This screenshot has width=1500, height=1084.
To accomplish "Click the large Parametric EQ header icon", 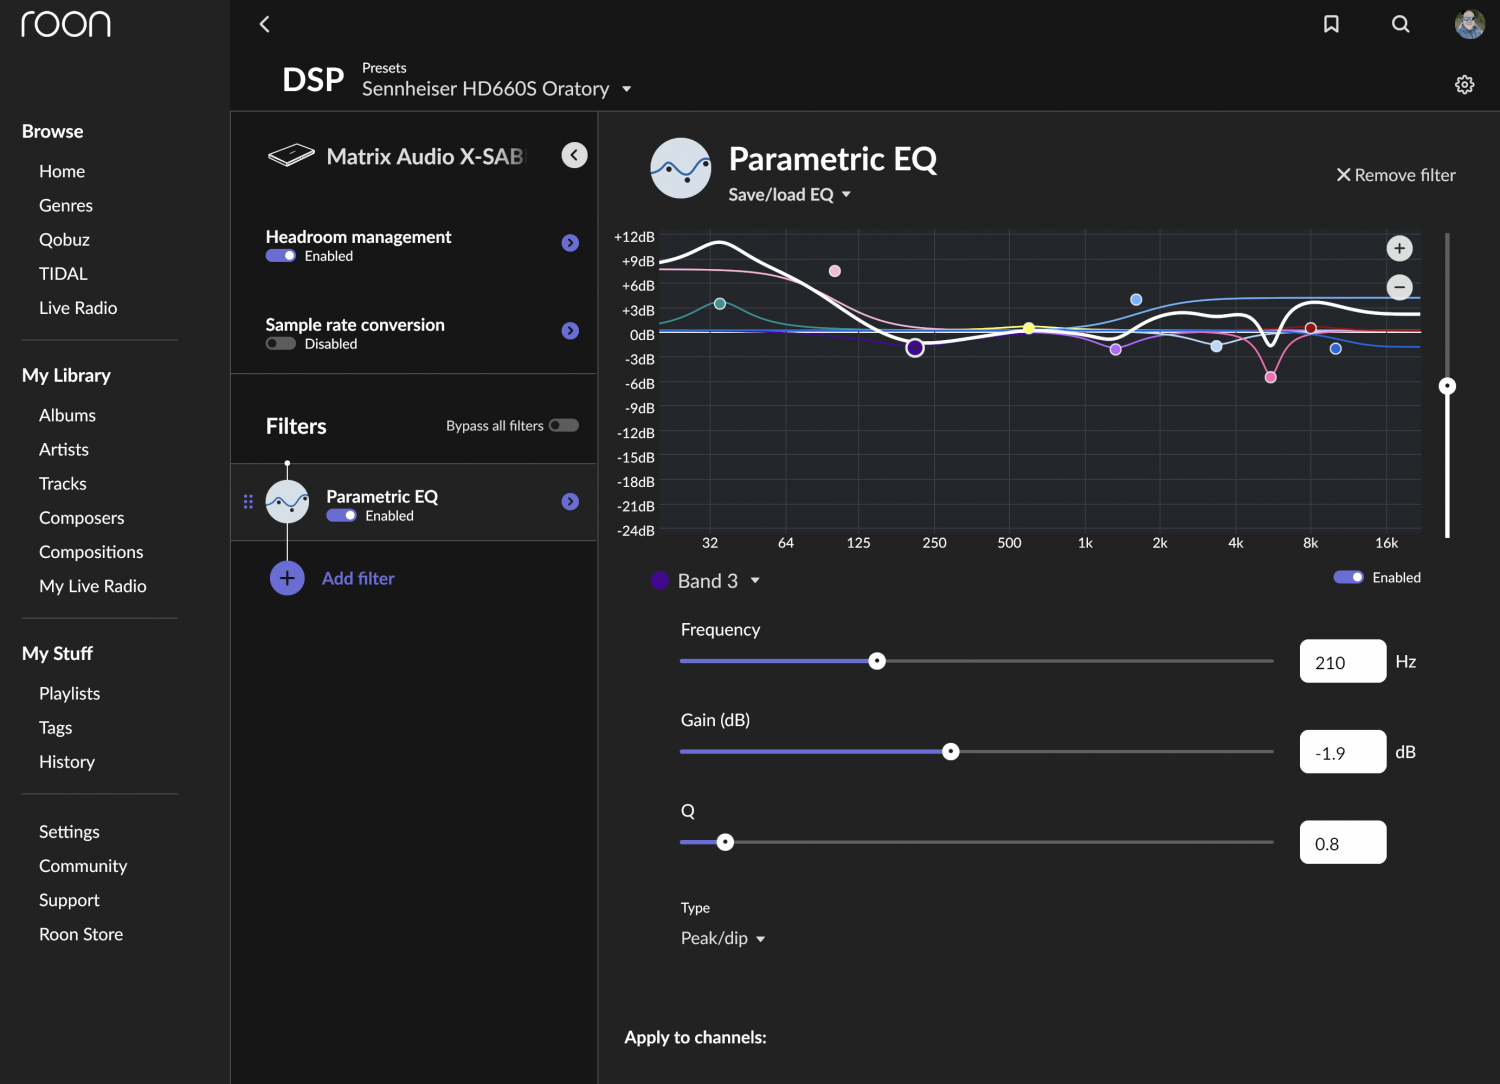I will point(680,168).
